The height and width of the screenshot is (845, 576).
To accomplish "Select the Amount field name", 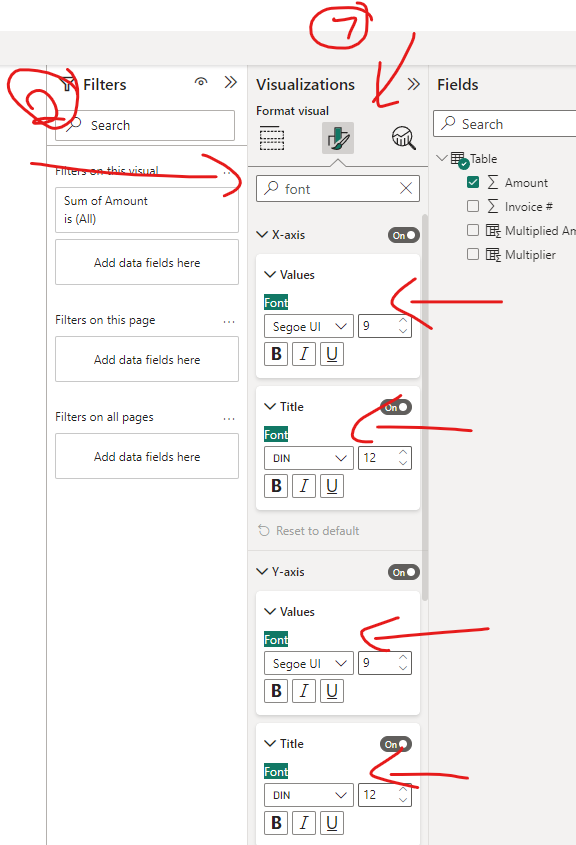I will coord(526,183).
